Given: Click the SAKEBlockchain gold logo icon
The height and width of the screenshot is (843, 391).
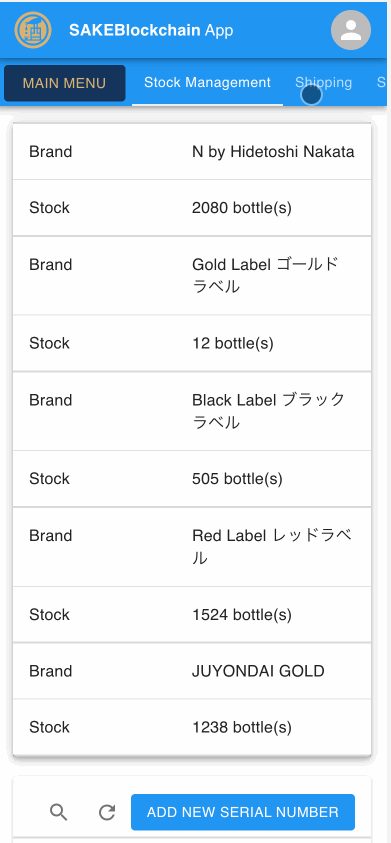Looking at the screenshot, I should [33, 30].
